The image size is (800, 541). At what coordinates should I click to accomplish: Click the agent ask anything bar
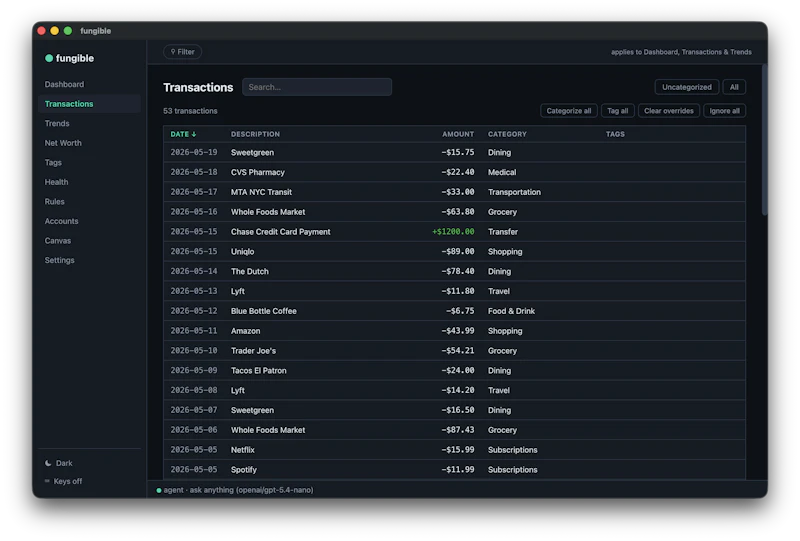[x=457, y=490]
